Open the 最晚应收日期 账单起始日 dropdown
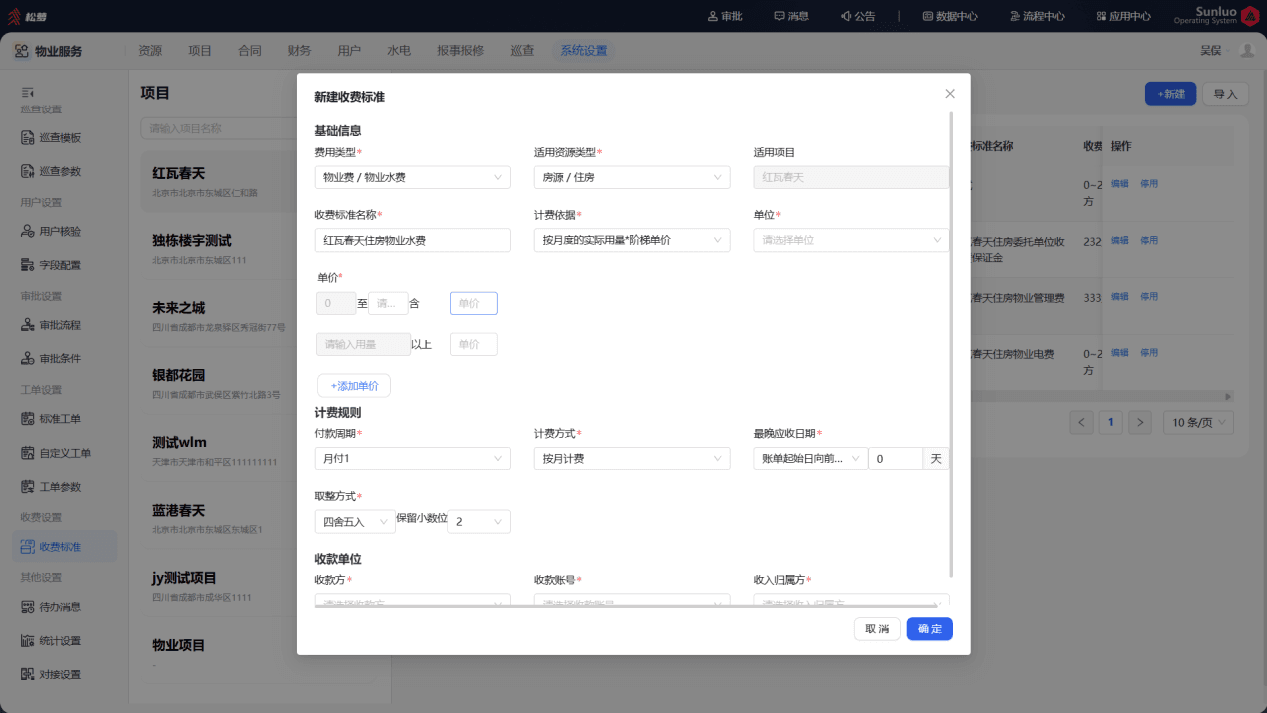Viewport: 1267px width, 713px height. (810, 459)
